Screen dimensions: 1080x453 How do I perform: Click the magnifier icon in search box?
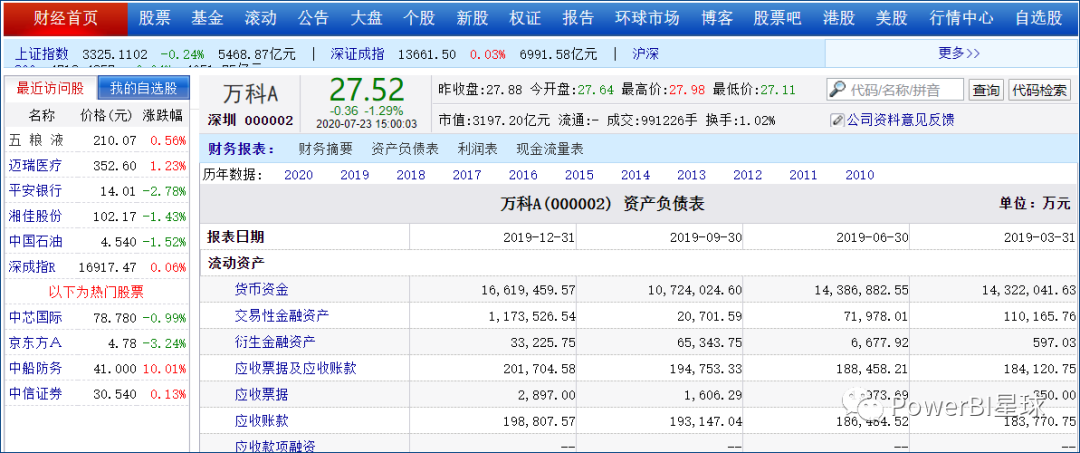coord(837,90)
